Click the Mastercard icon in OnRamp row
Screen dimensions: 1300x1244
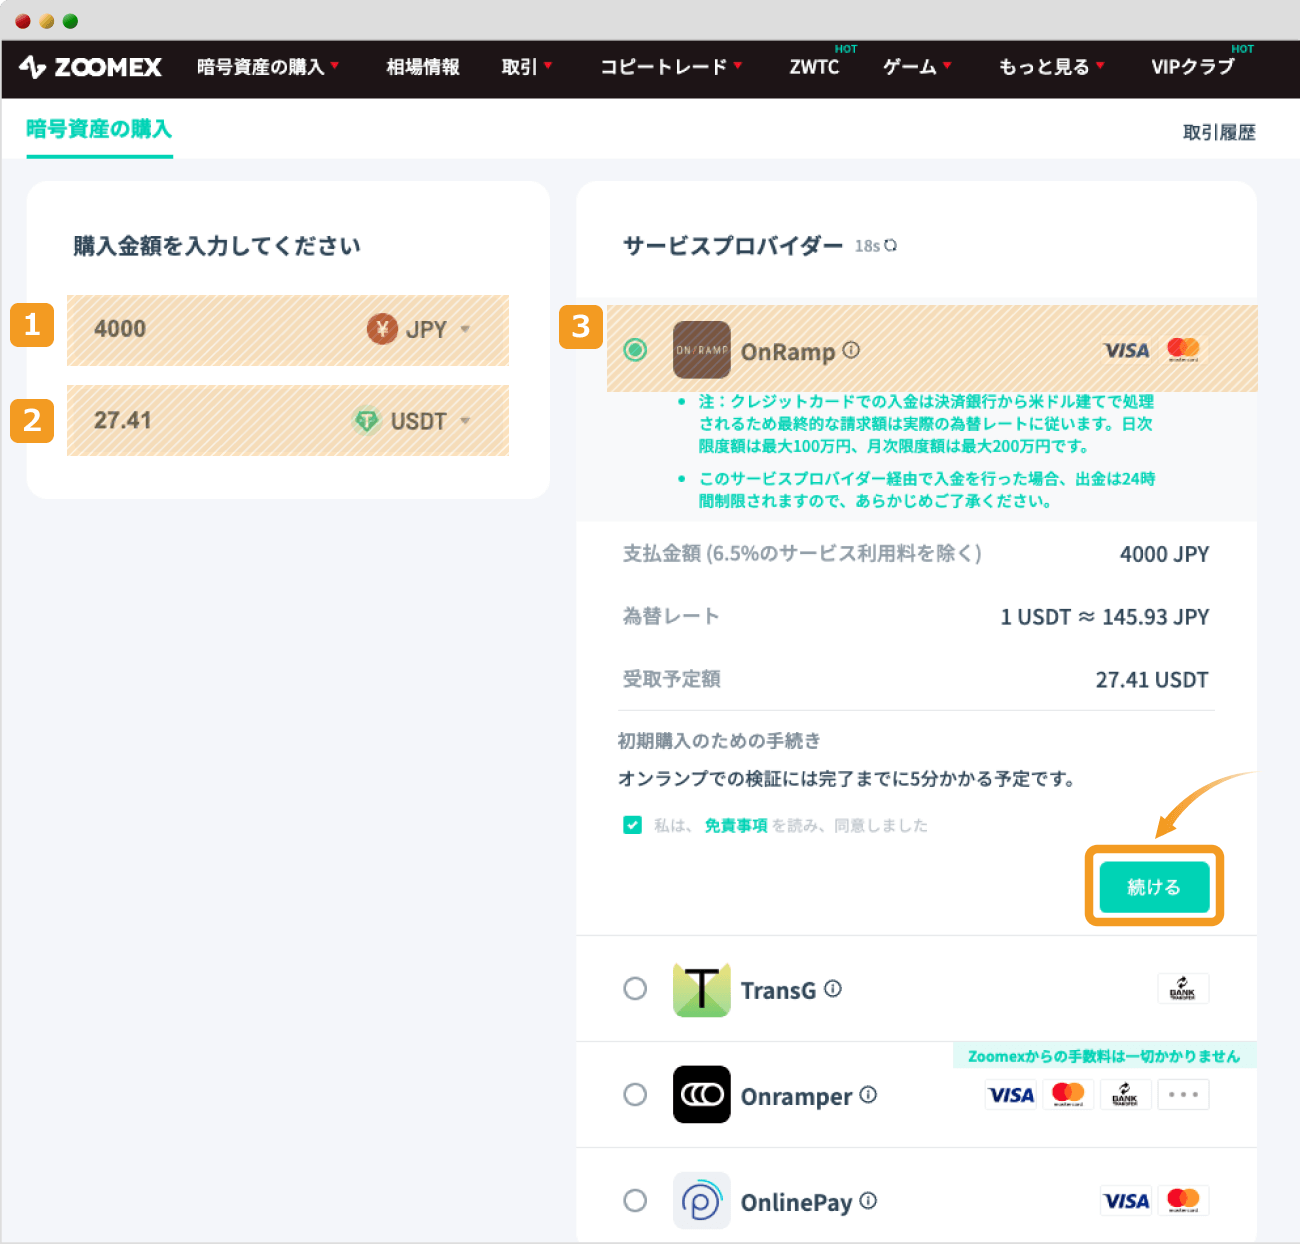pos(1183,350)
